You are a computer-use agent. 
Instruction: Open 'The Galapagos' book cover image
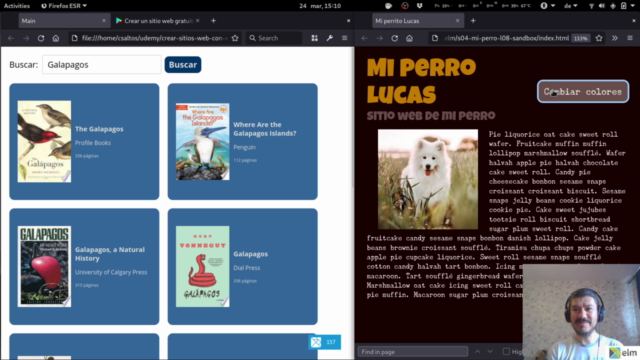(x=44, y=141)
